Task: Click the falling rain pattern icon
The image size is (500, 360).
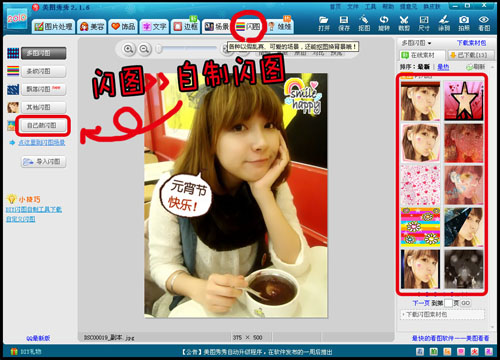Action: click(x=13, y=89)
